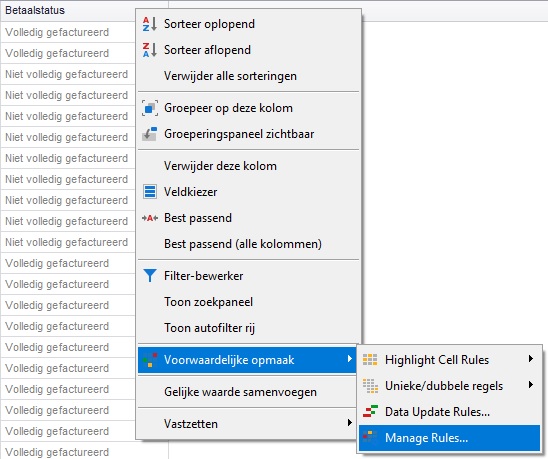Click the A-Z sort ascending icon
Screen dimensions: 548x459
point(150,24)
